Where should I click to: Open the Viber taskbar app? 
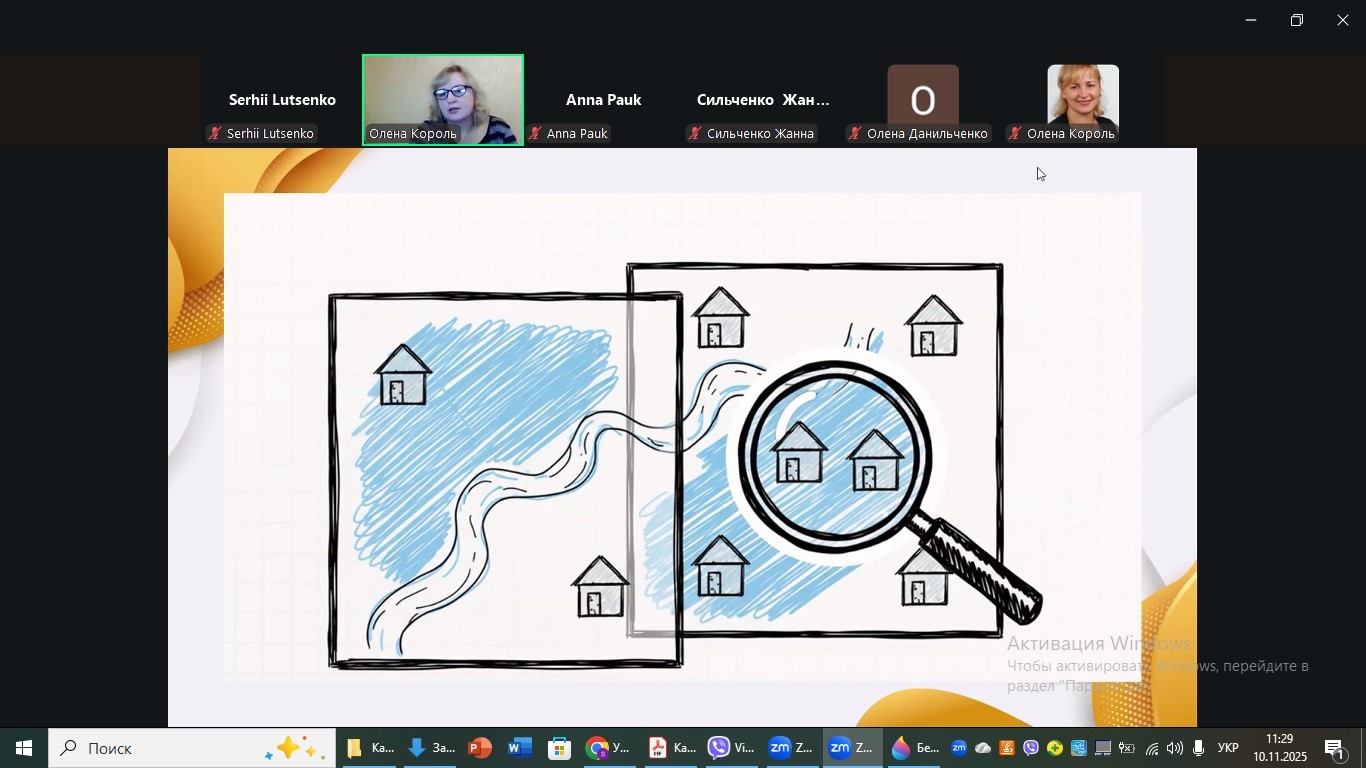point(731,748)
